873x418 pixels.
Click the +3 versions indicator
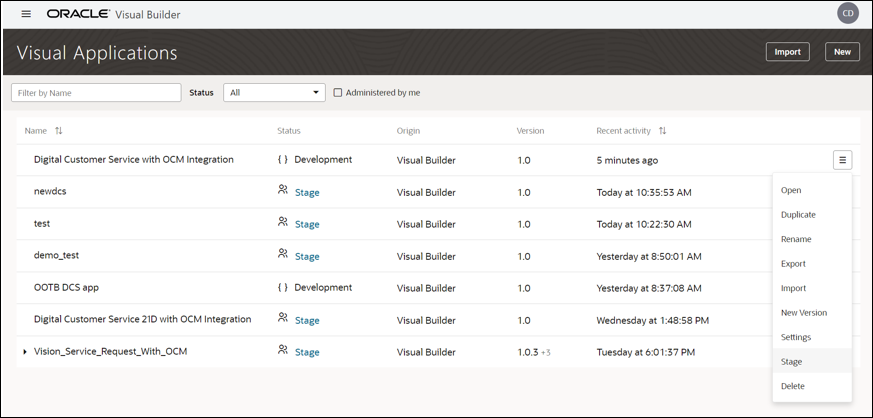(x=546, y=353)
